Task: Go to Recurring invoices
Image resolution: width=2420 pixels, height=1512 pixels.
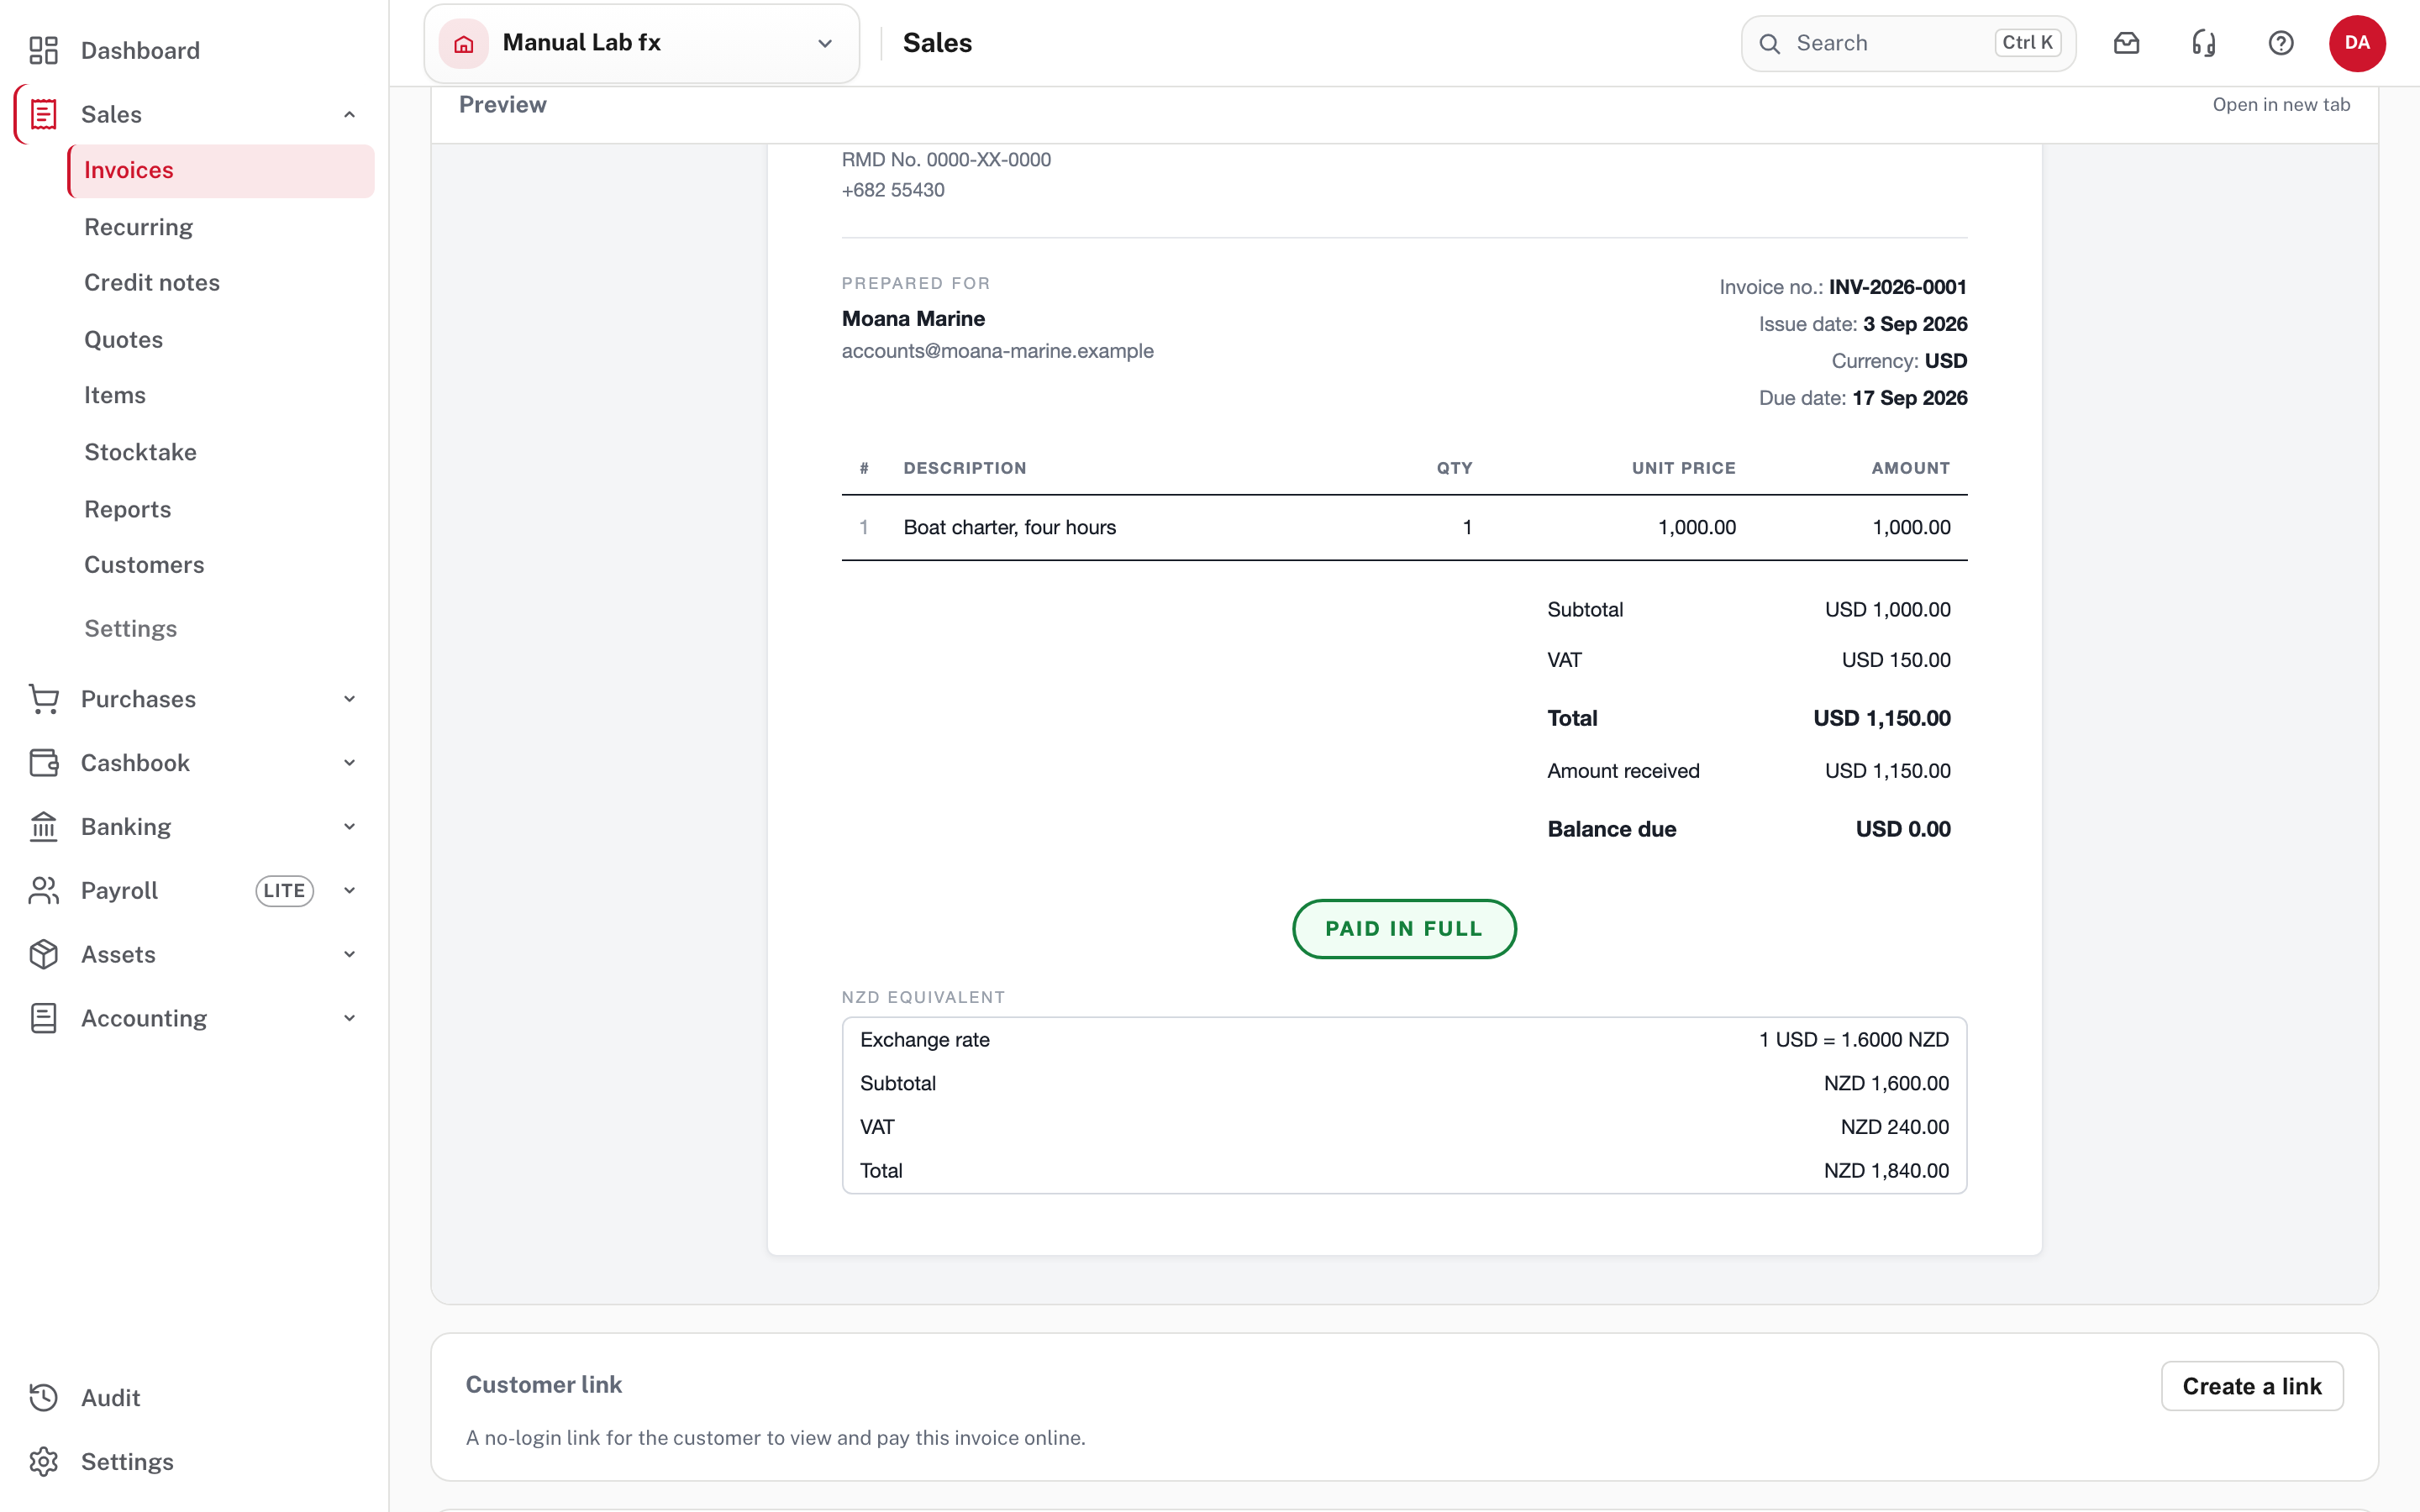Action: click(139, 227)
